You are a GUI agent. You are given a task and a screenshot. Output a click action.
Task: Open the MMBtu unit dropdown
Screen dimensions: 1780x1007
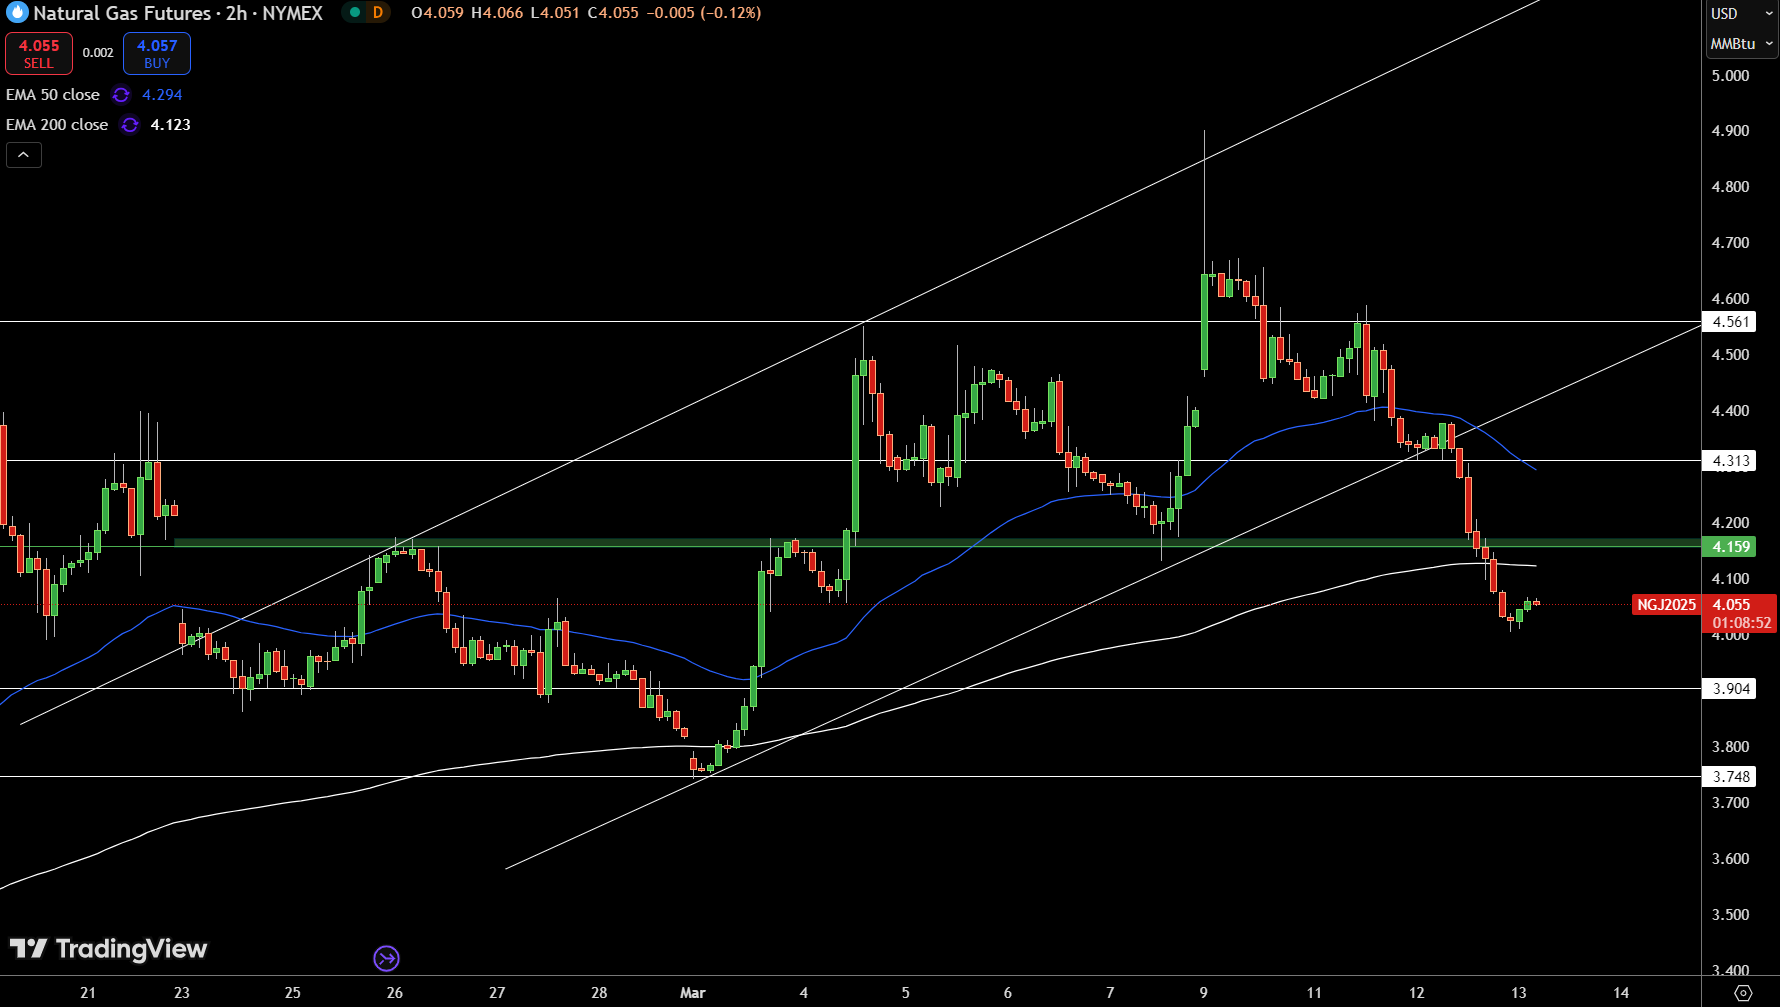pyautogui.click(x=1741, y=44)
